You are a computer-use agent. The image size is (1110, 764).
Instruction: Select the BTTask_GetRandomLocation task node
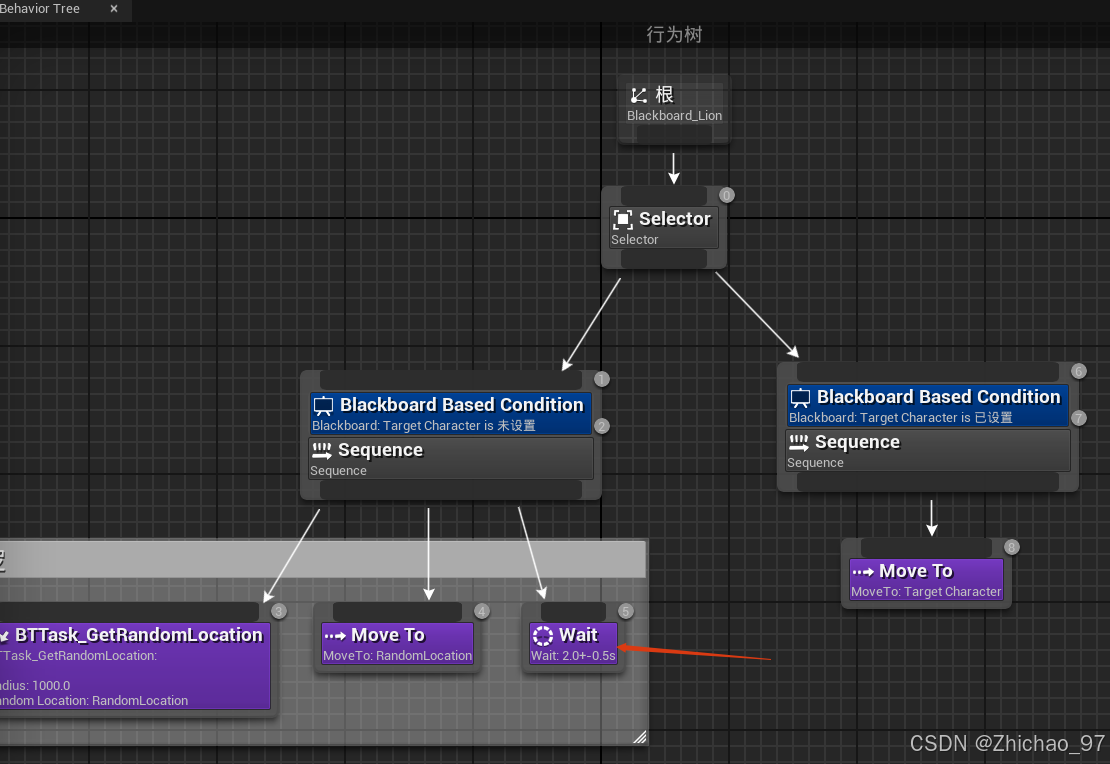[135, 666]
